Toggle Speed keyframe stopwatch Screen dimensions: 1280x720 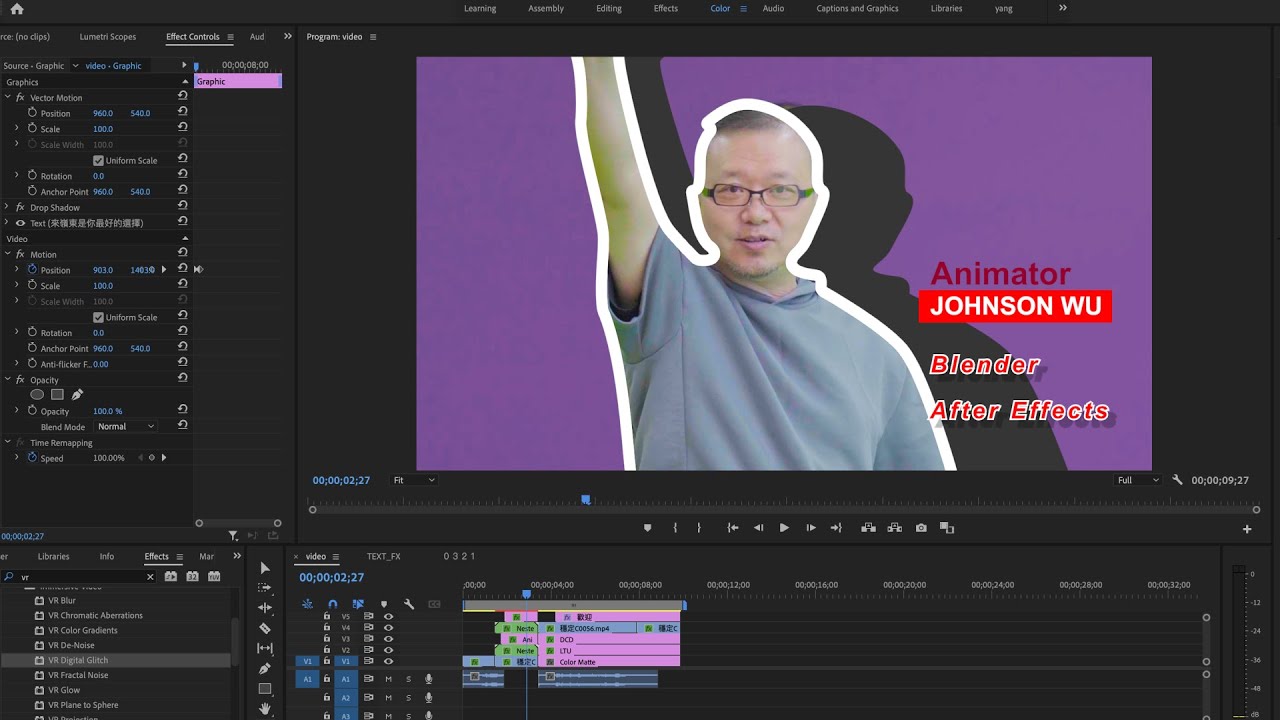[32, 457]
